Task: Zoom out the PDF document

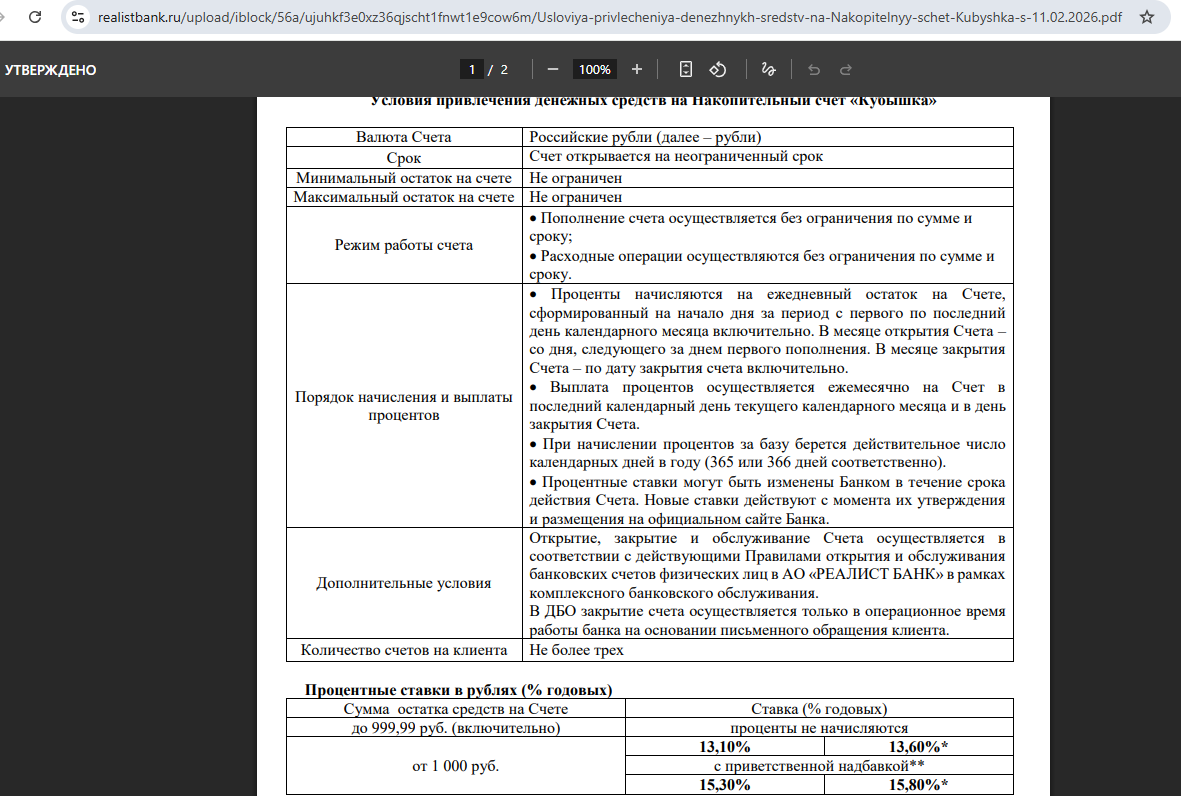Action: (553, 69)
